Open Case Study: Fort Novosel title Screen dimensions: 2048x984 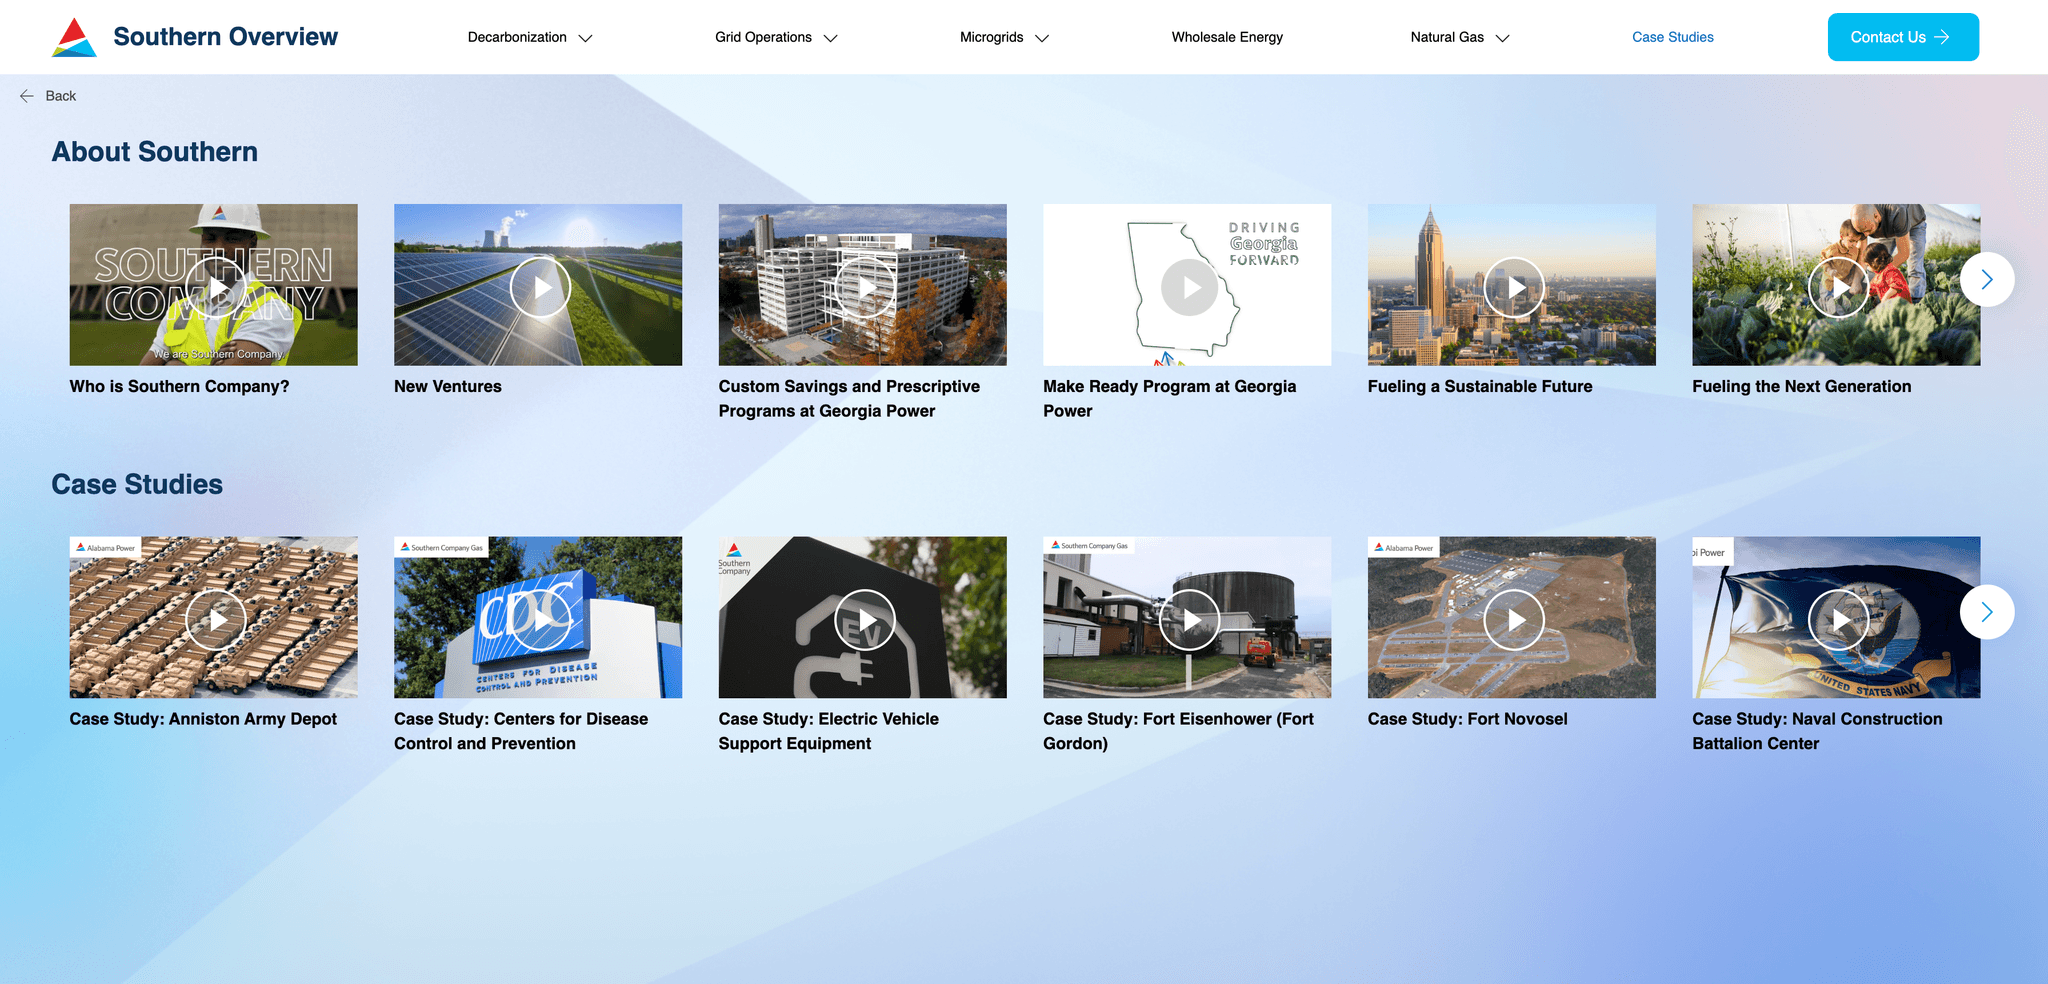[1467, 719]
